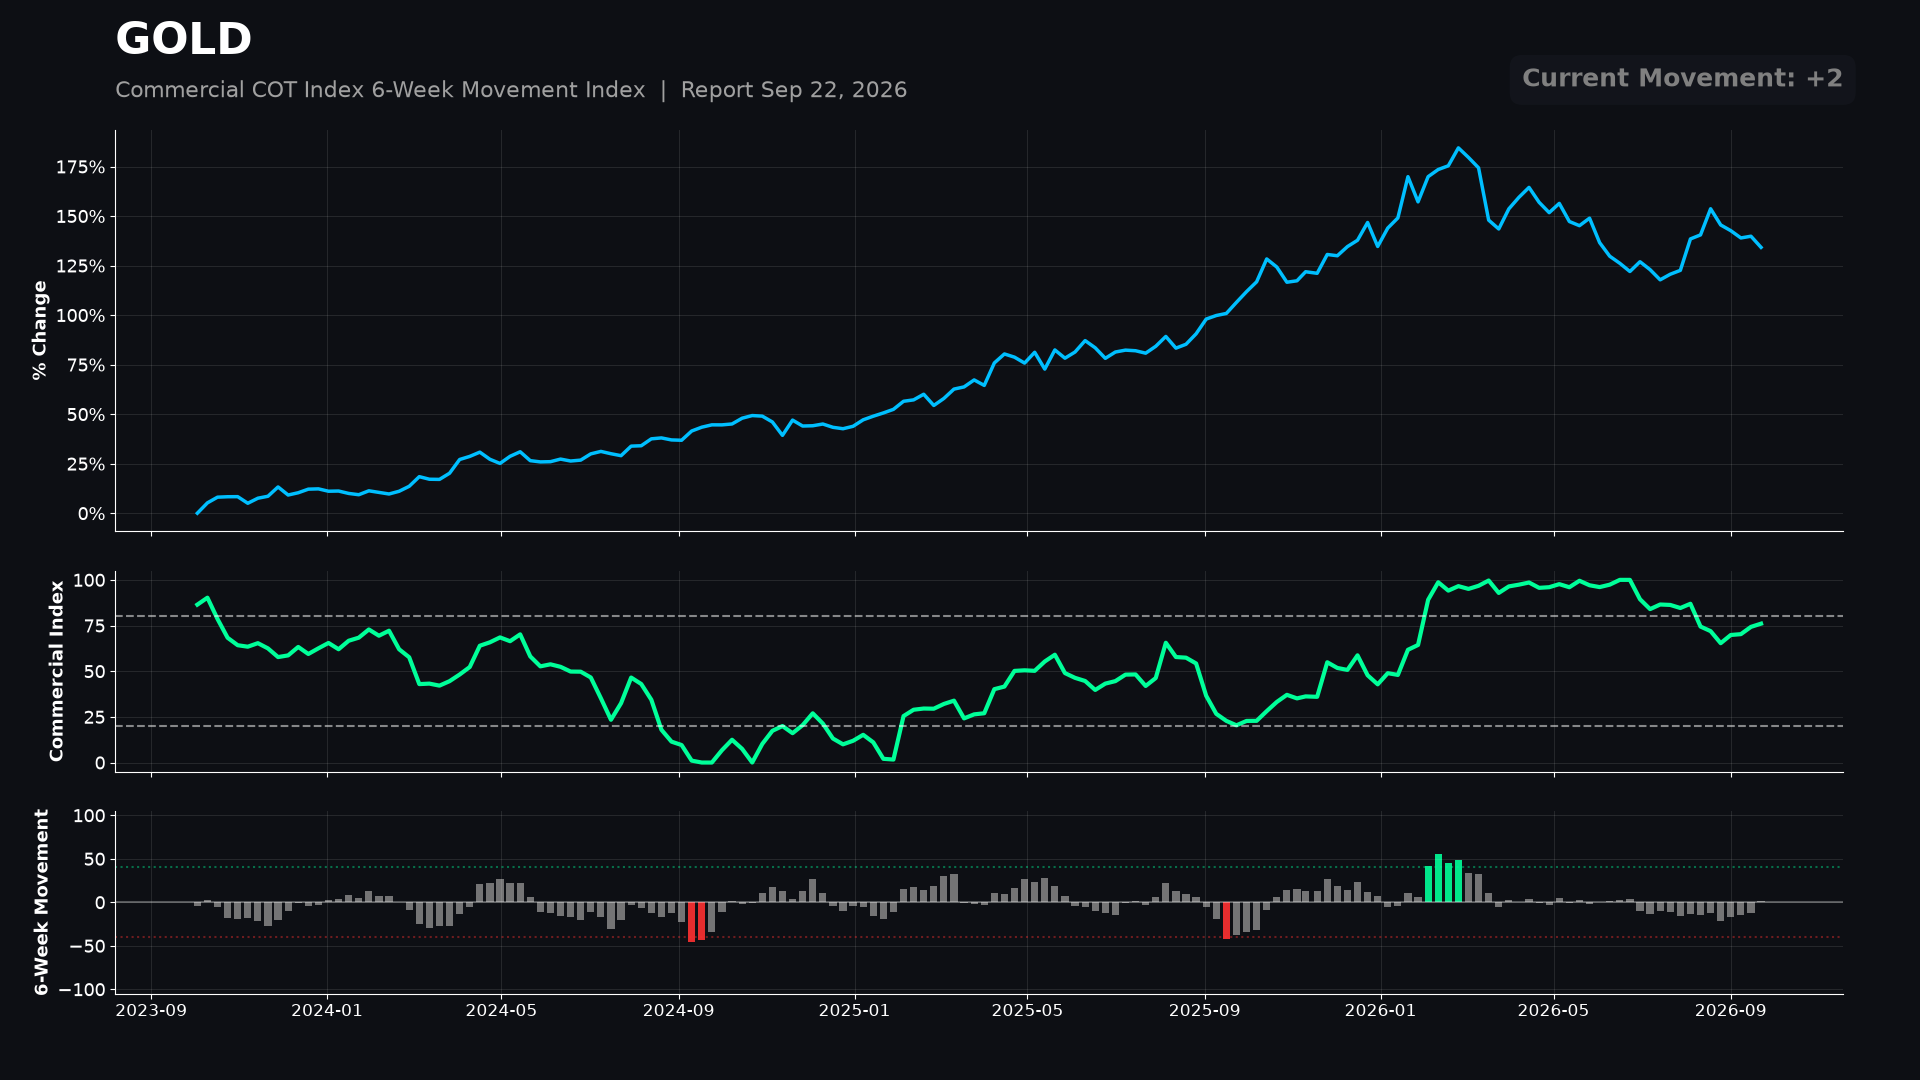
Task: Click the −100 movement axis label
Action: click(x=81, y=990)
